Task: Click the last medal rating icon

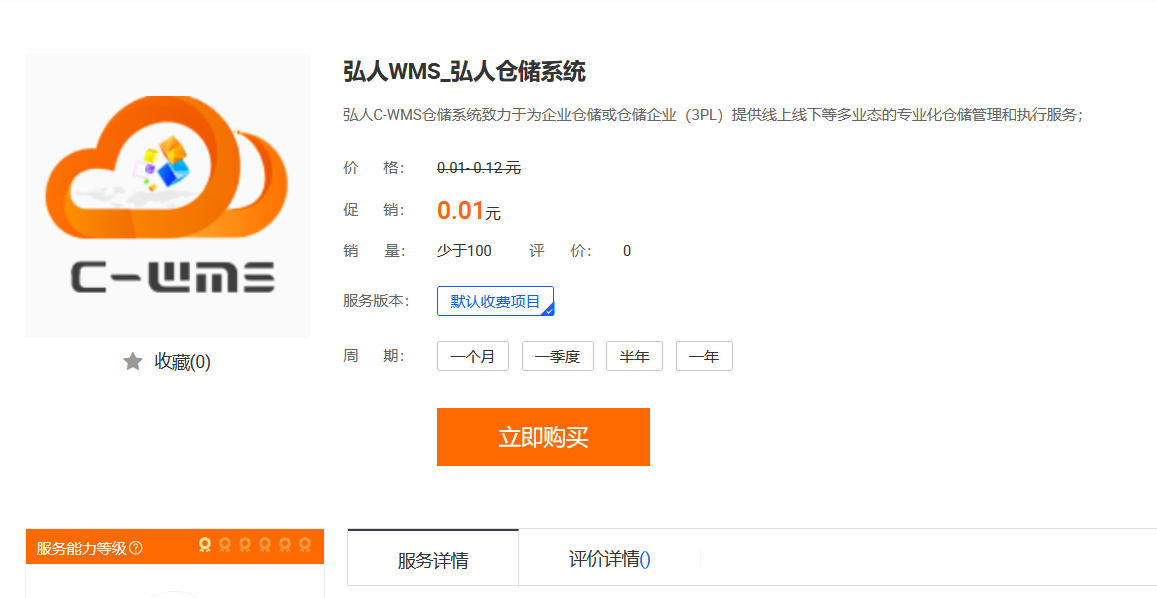Action: [305, 545]
